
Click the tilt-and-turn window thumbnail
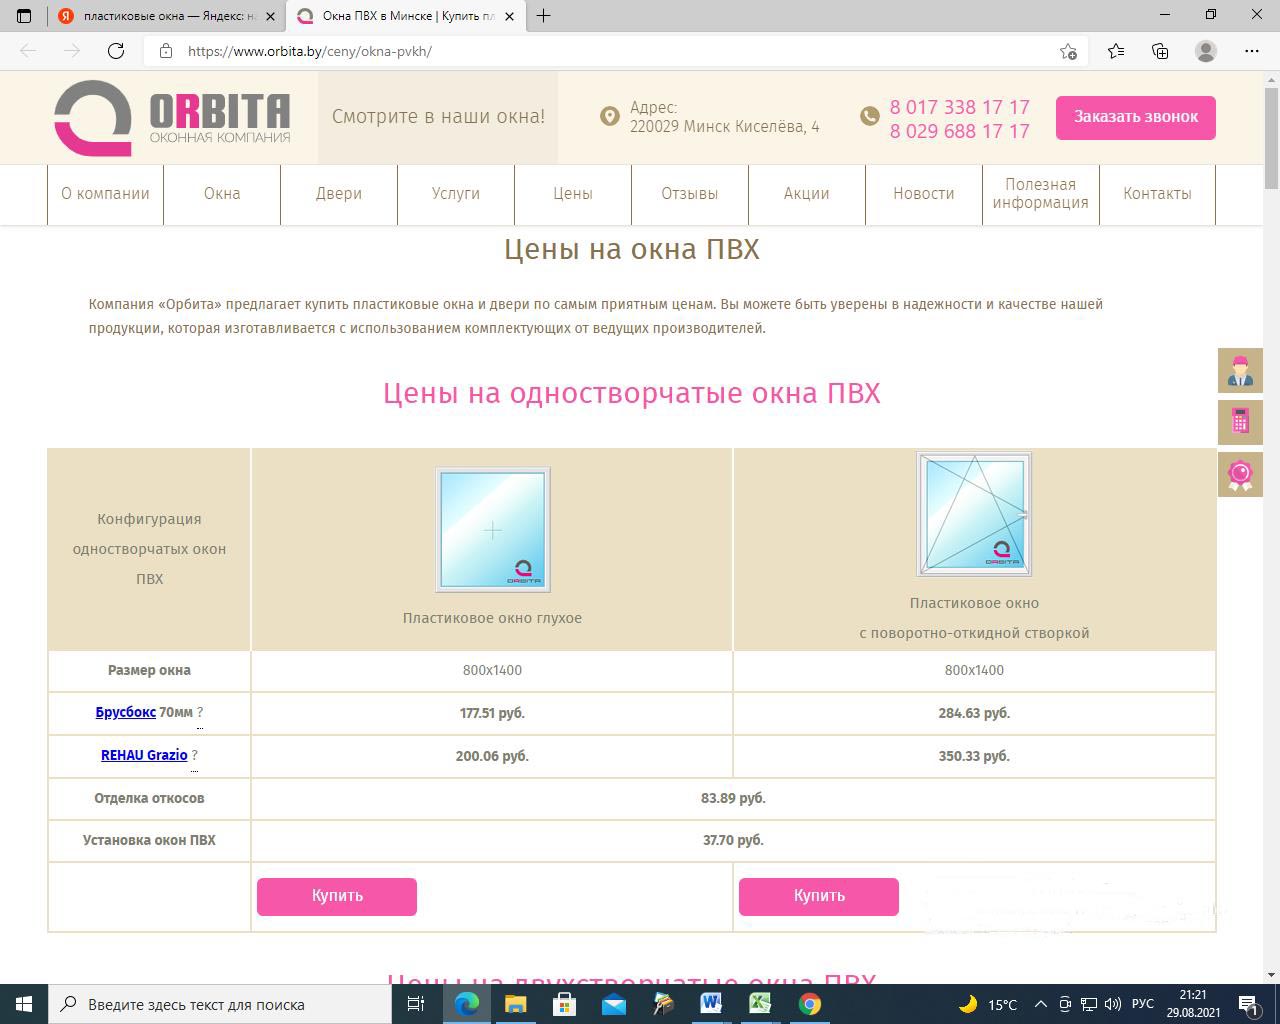tap(974, 515)
